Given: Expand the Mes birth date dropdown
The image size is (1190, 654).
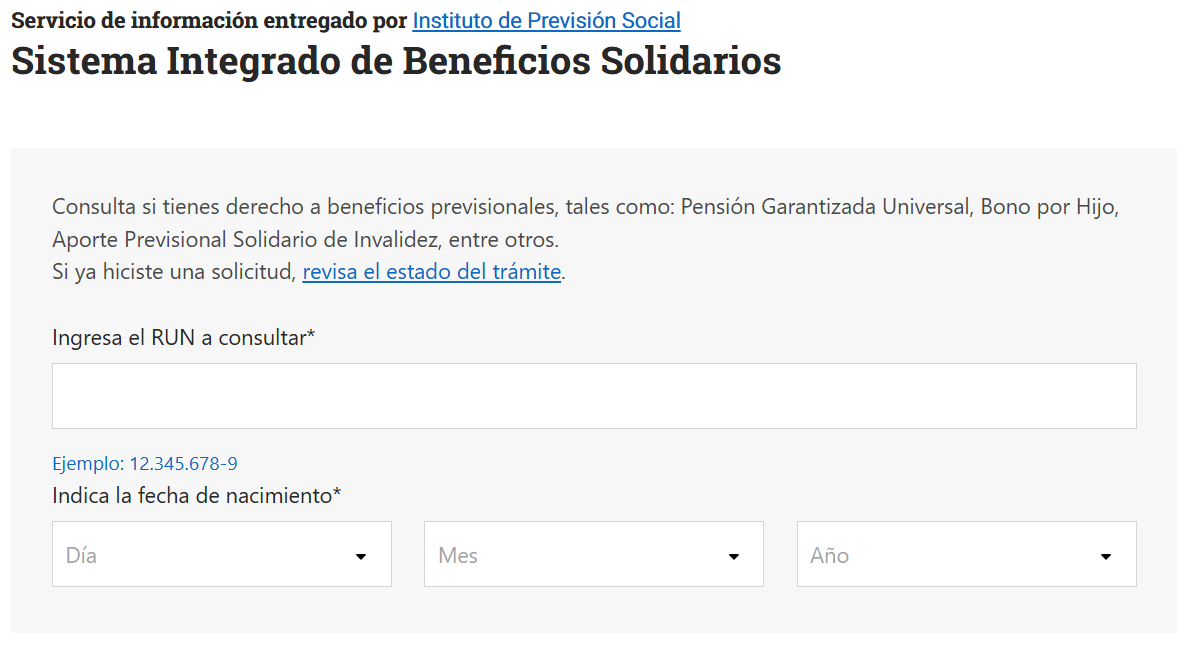Looking at the screenshot, I should (x=593, y=554).
